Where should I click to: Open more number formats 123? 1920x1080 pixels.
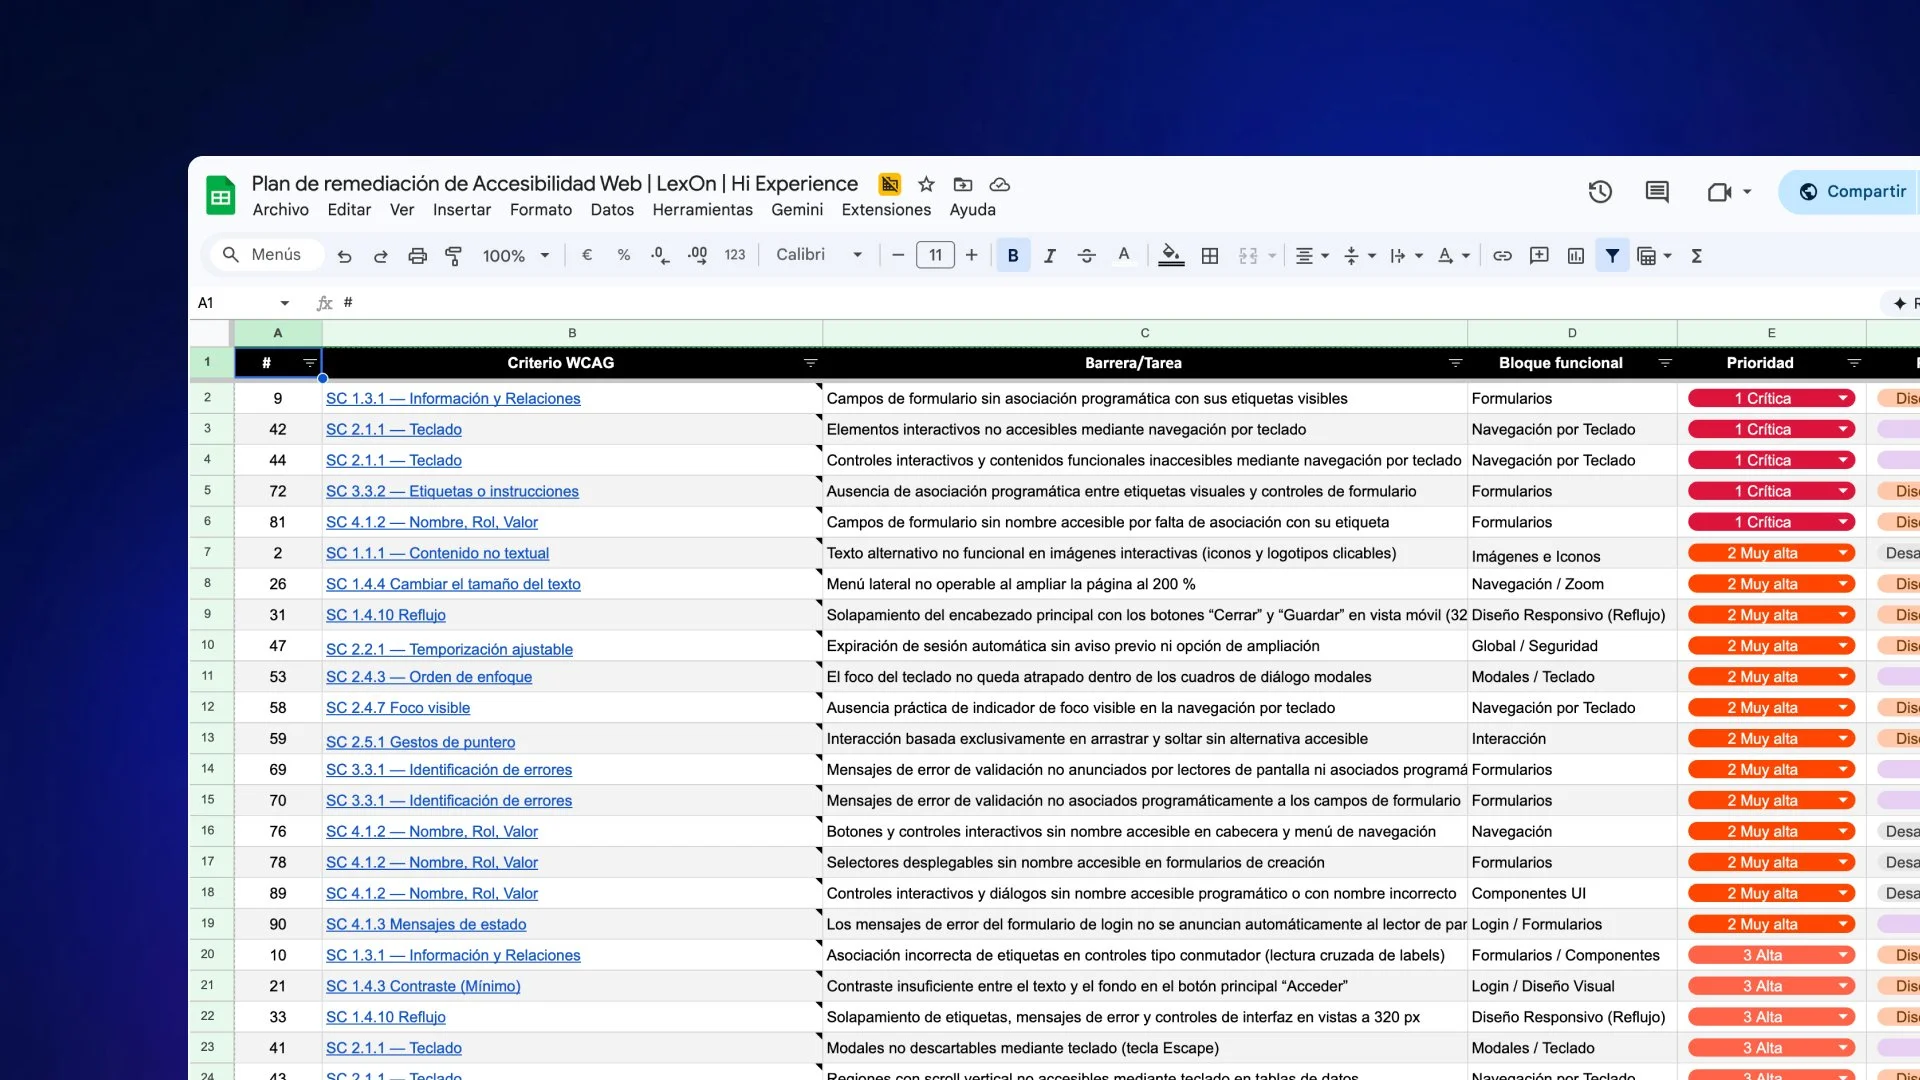(735, 255)
